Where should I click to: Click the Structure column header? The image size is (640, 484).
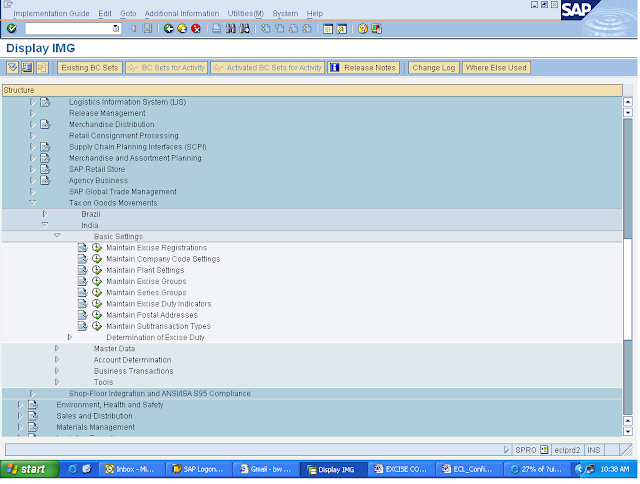tap(312, 90)
